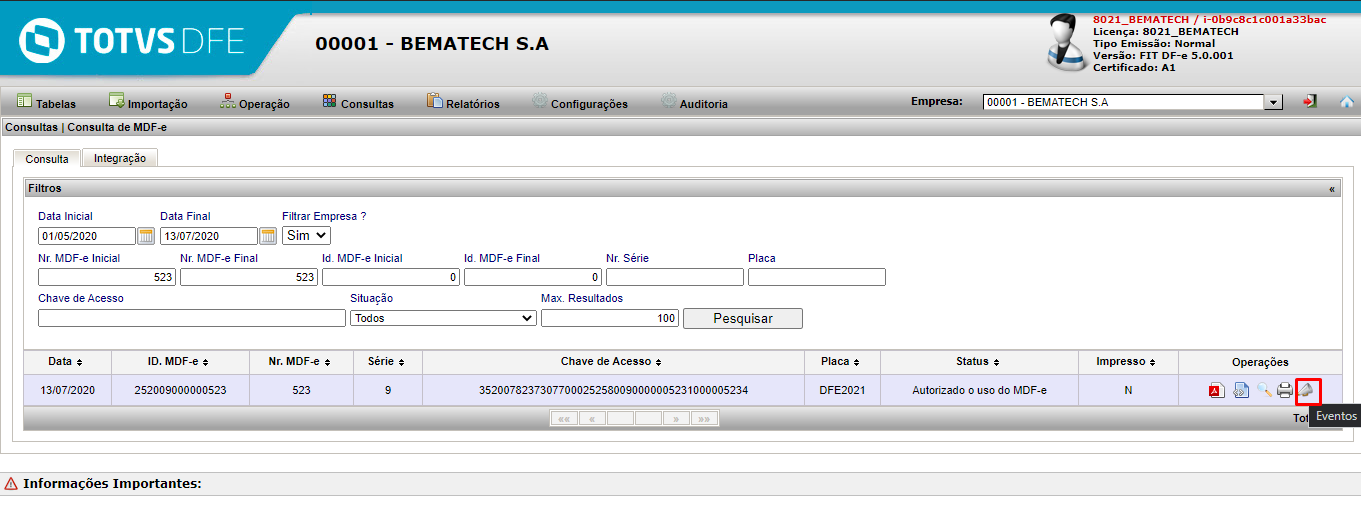Open the Relatórios menu
The image size is (1361, 511).
pyautogui.click(x=463, y=103)
